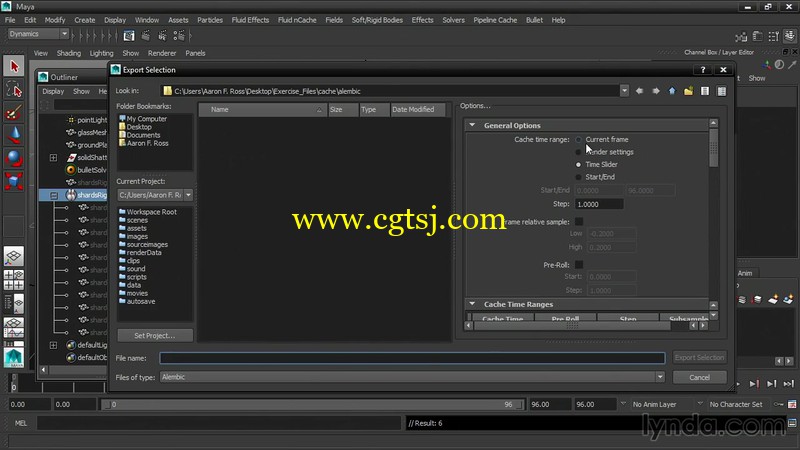Screen dimensions: 800x450
Task: Create a new folder in dialog
Action: [x=688, y=91]
